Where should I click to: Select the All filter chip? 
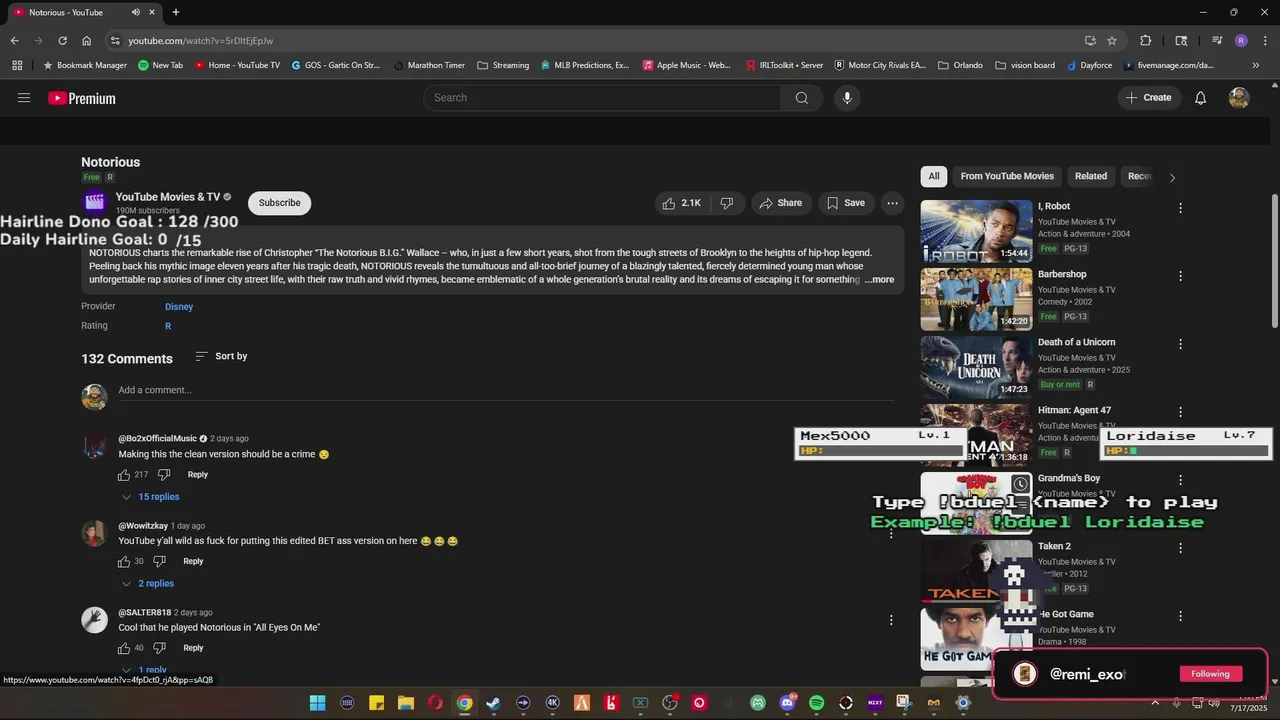tap(933, 176)
